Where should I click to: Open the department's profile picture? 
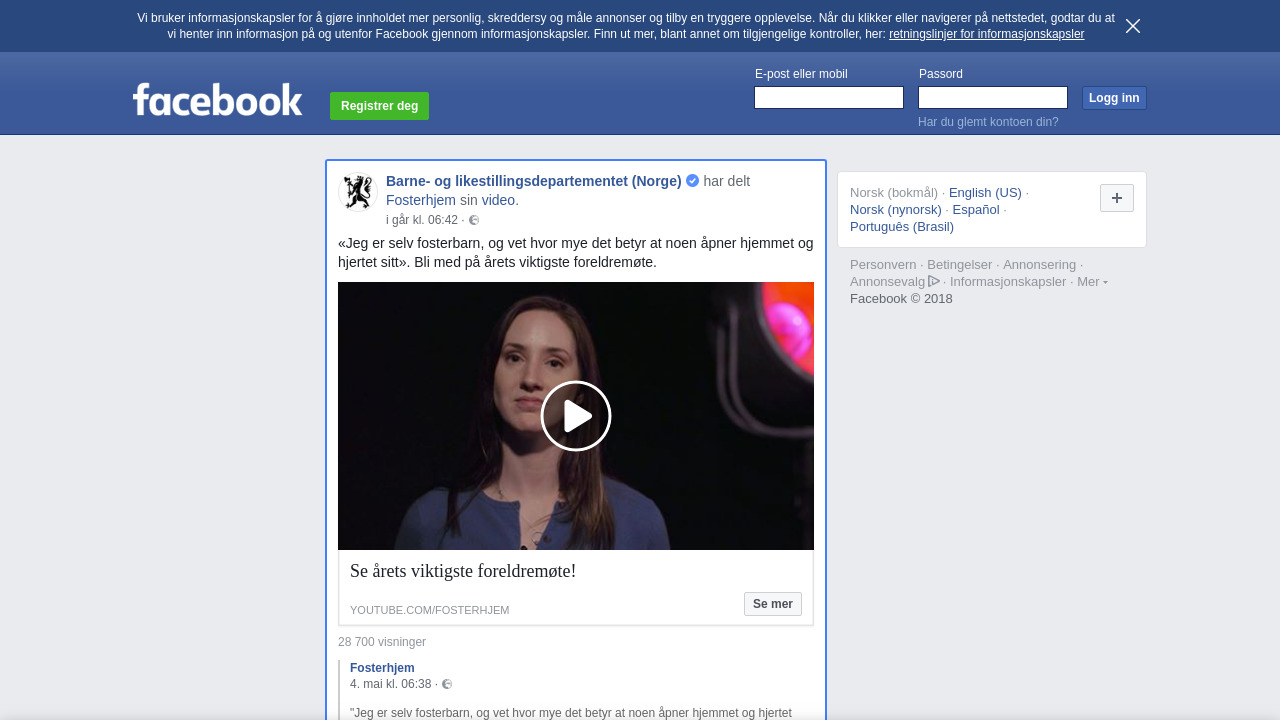[x=357, y=193]
